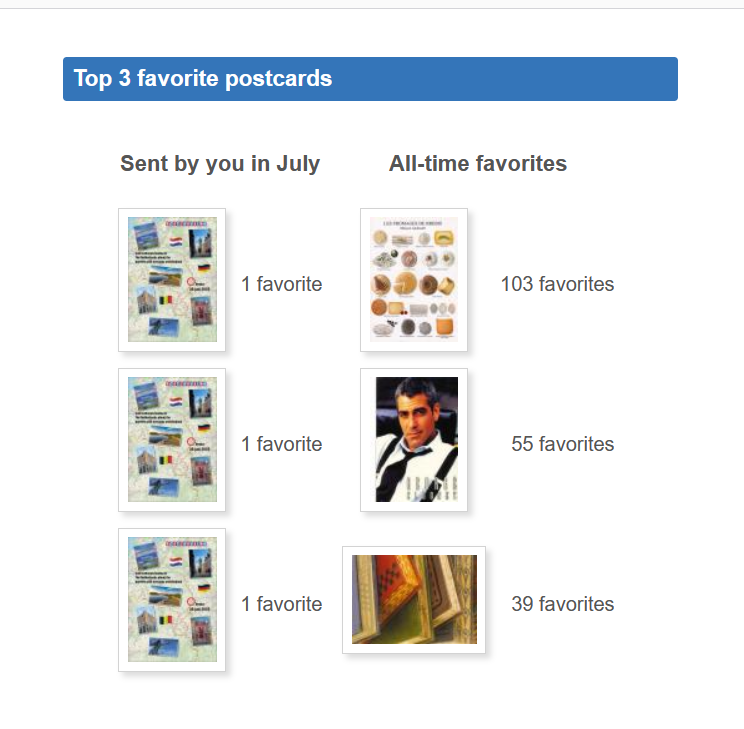
Task: Click the 'Sent by you in July' heading
Action: click(220, 164)
